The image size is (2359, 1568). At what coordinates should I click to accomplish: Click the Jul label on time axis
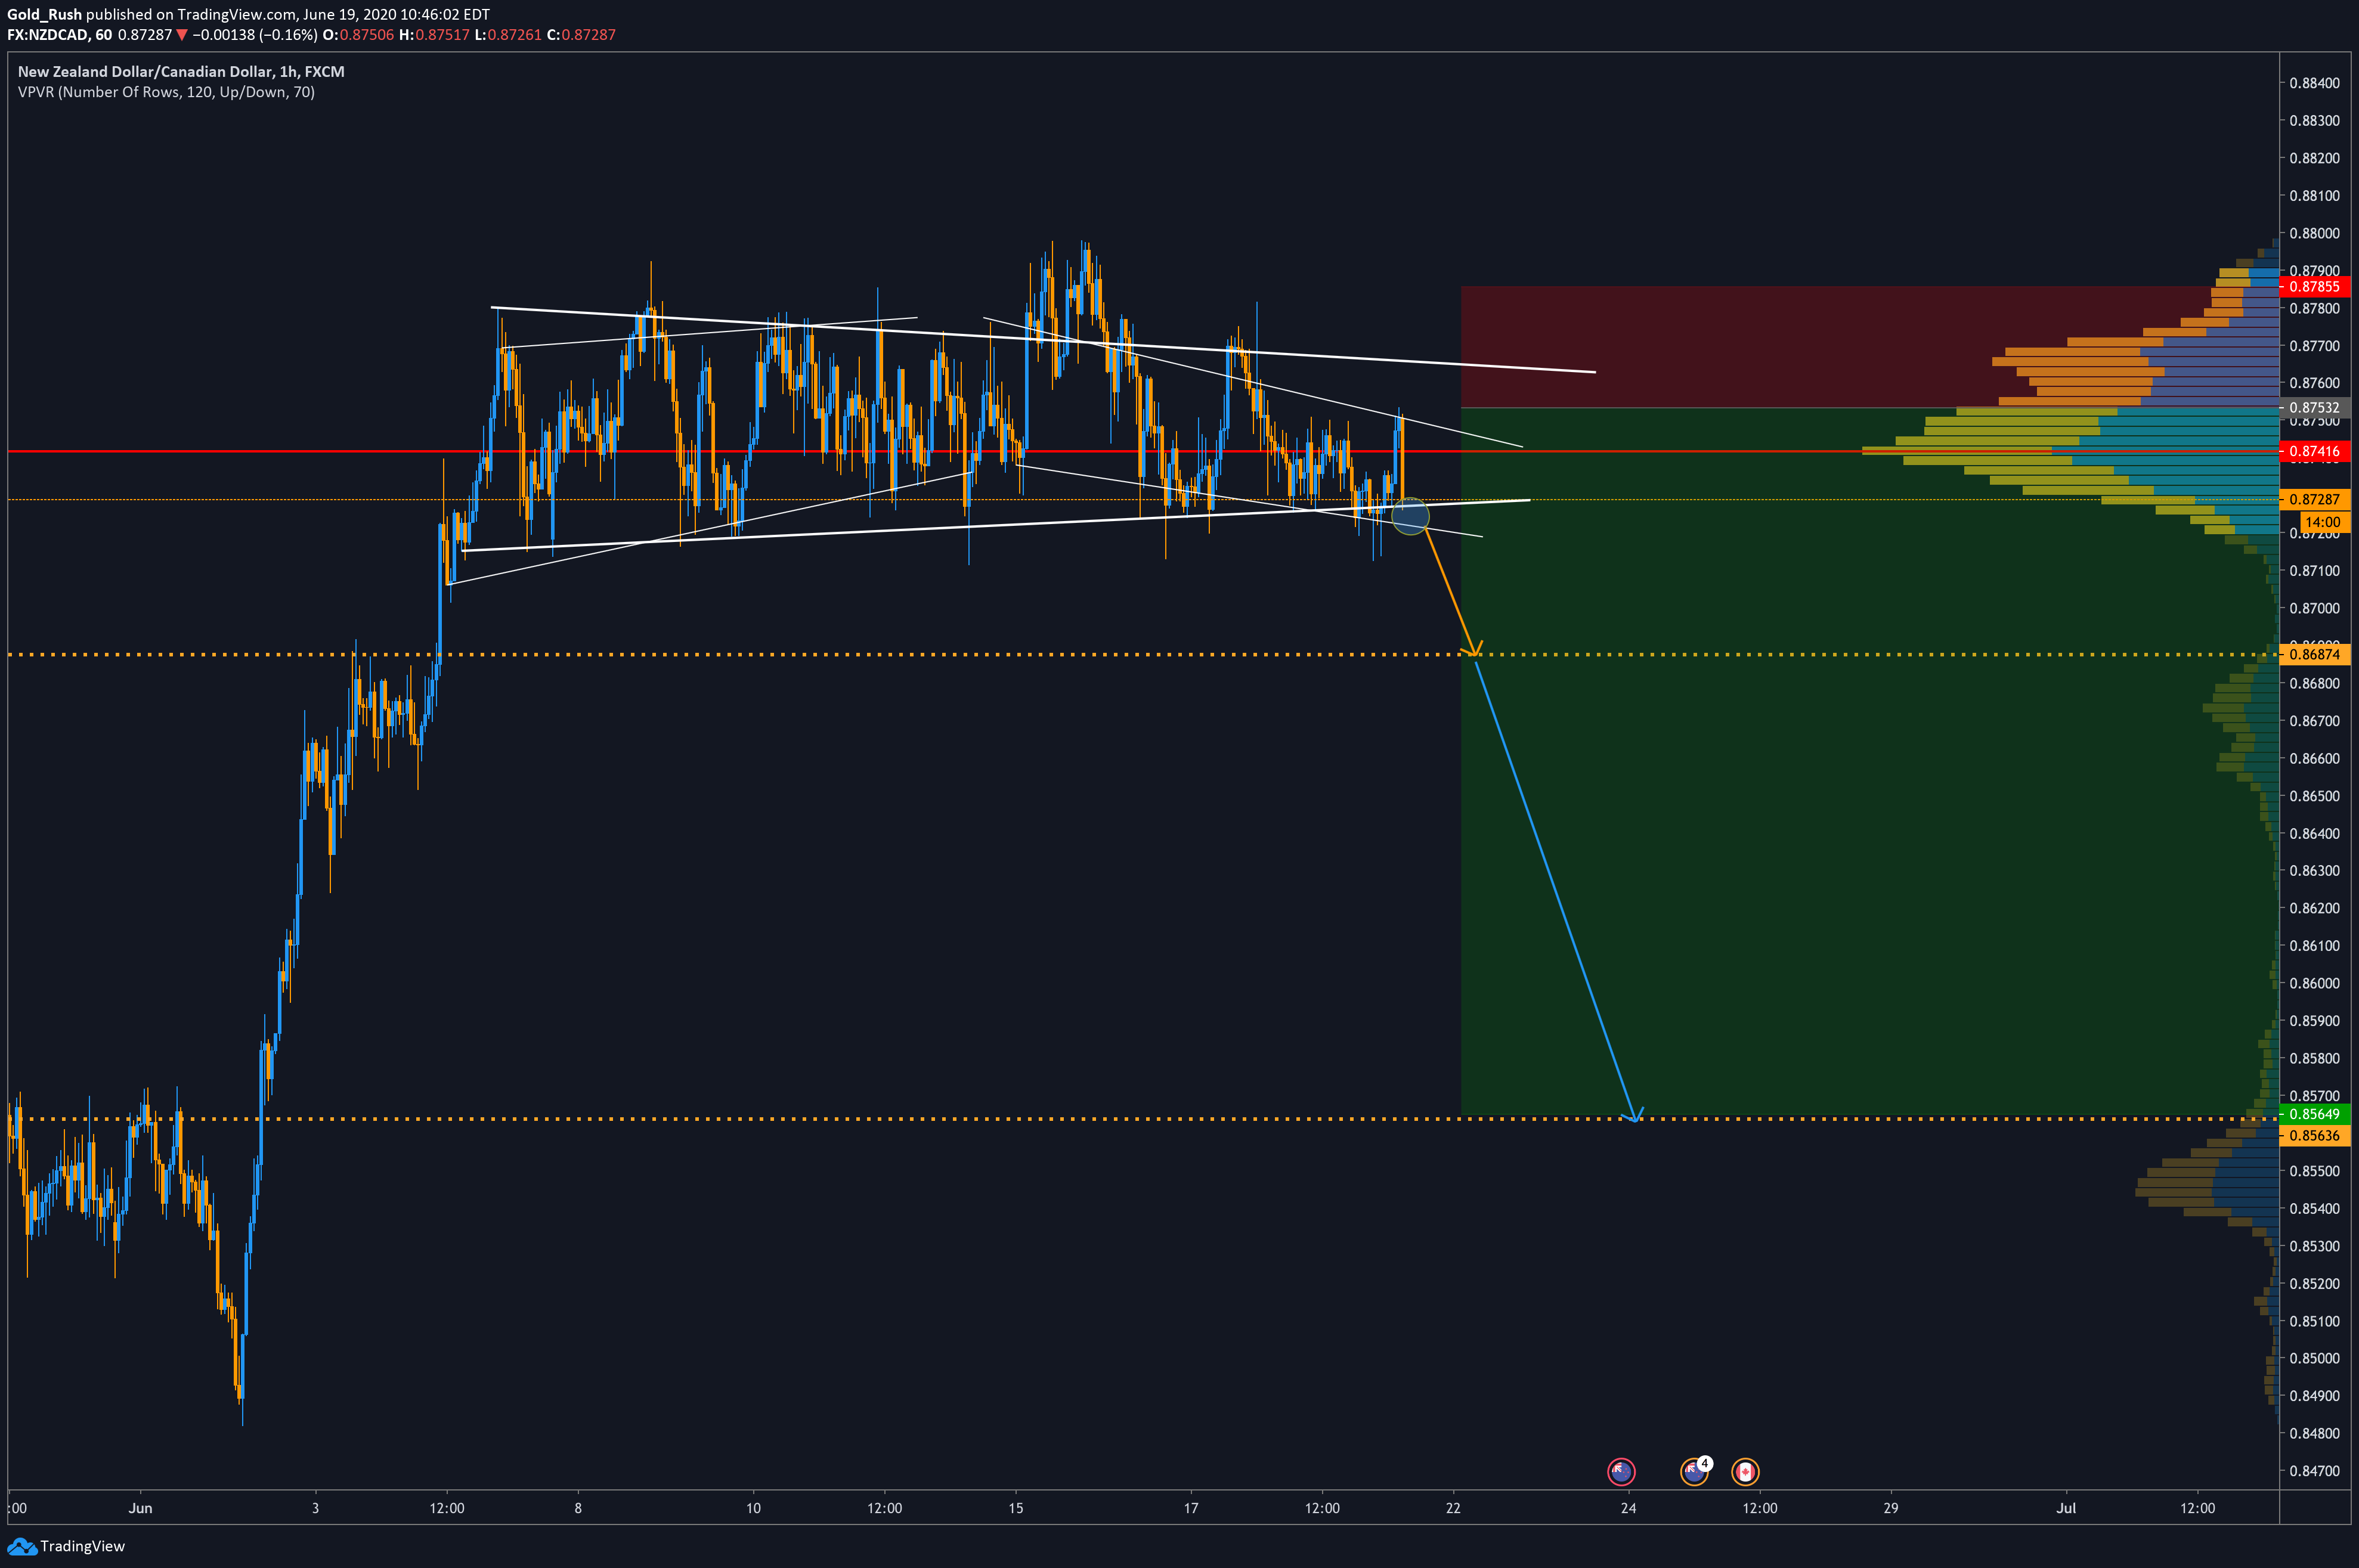2066,1508
